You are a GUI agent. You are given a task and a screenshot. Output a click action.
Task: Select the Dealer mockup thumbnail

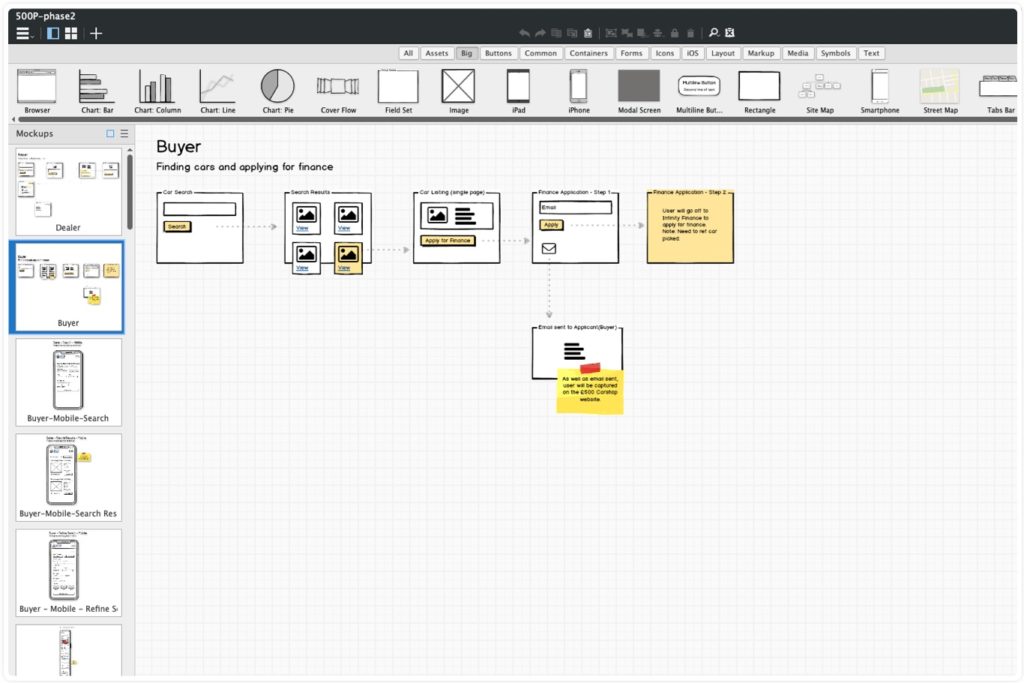coord(67,190)
